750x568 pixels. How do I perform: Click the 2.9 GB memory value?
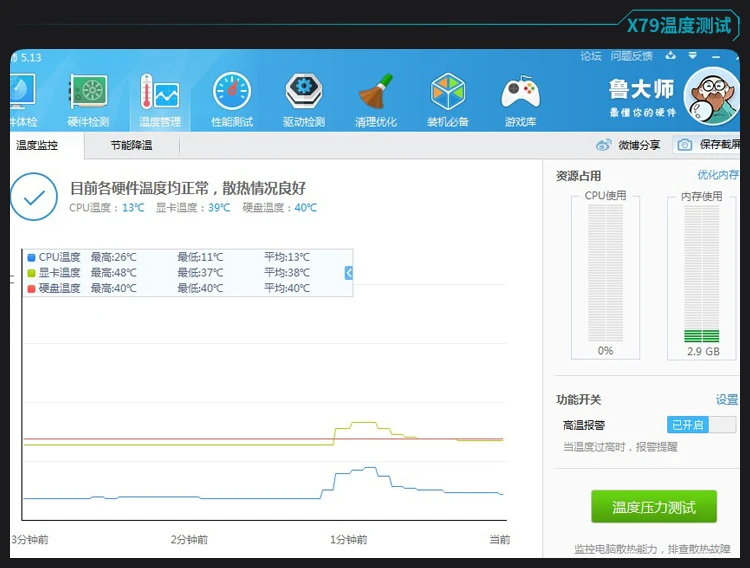[x=703, y=351]
